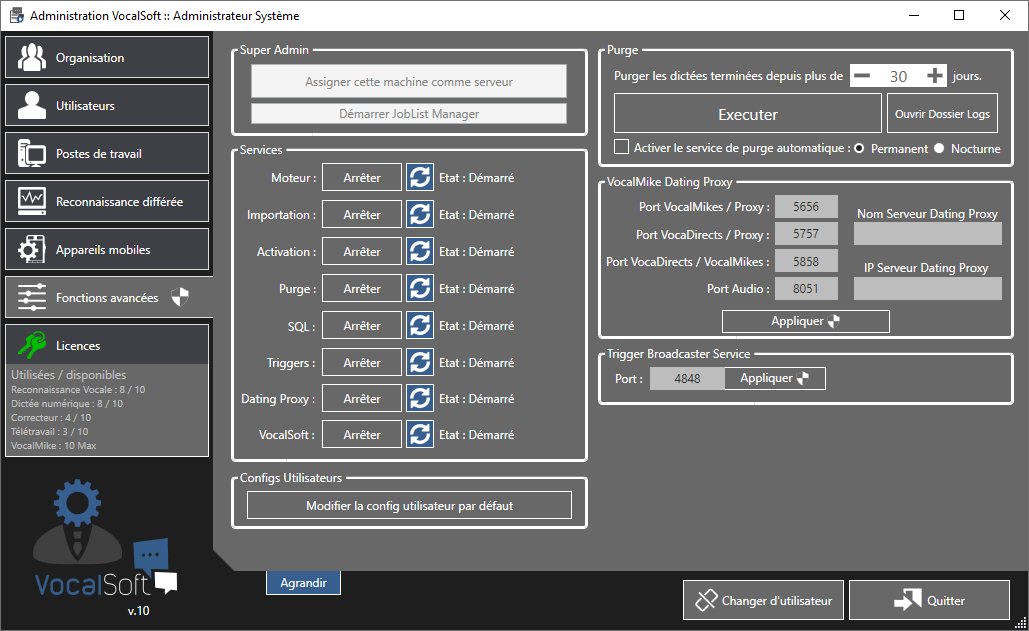1029x631 pixels.
Task: Increase purge days with plus icon
Action: click(x=935, y=76)
